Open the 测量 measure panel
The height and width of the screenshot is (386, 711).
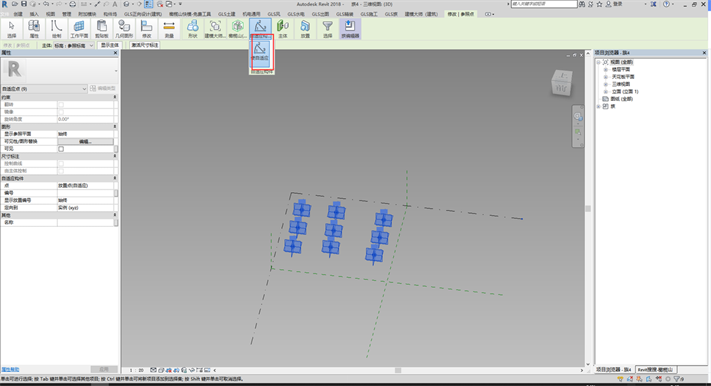169,29
